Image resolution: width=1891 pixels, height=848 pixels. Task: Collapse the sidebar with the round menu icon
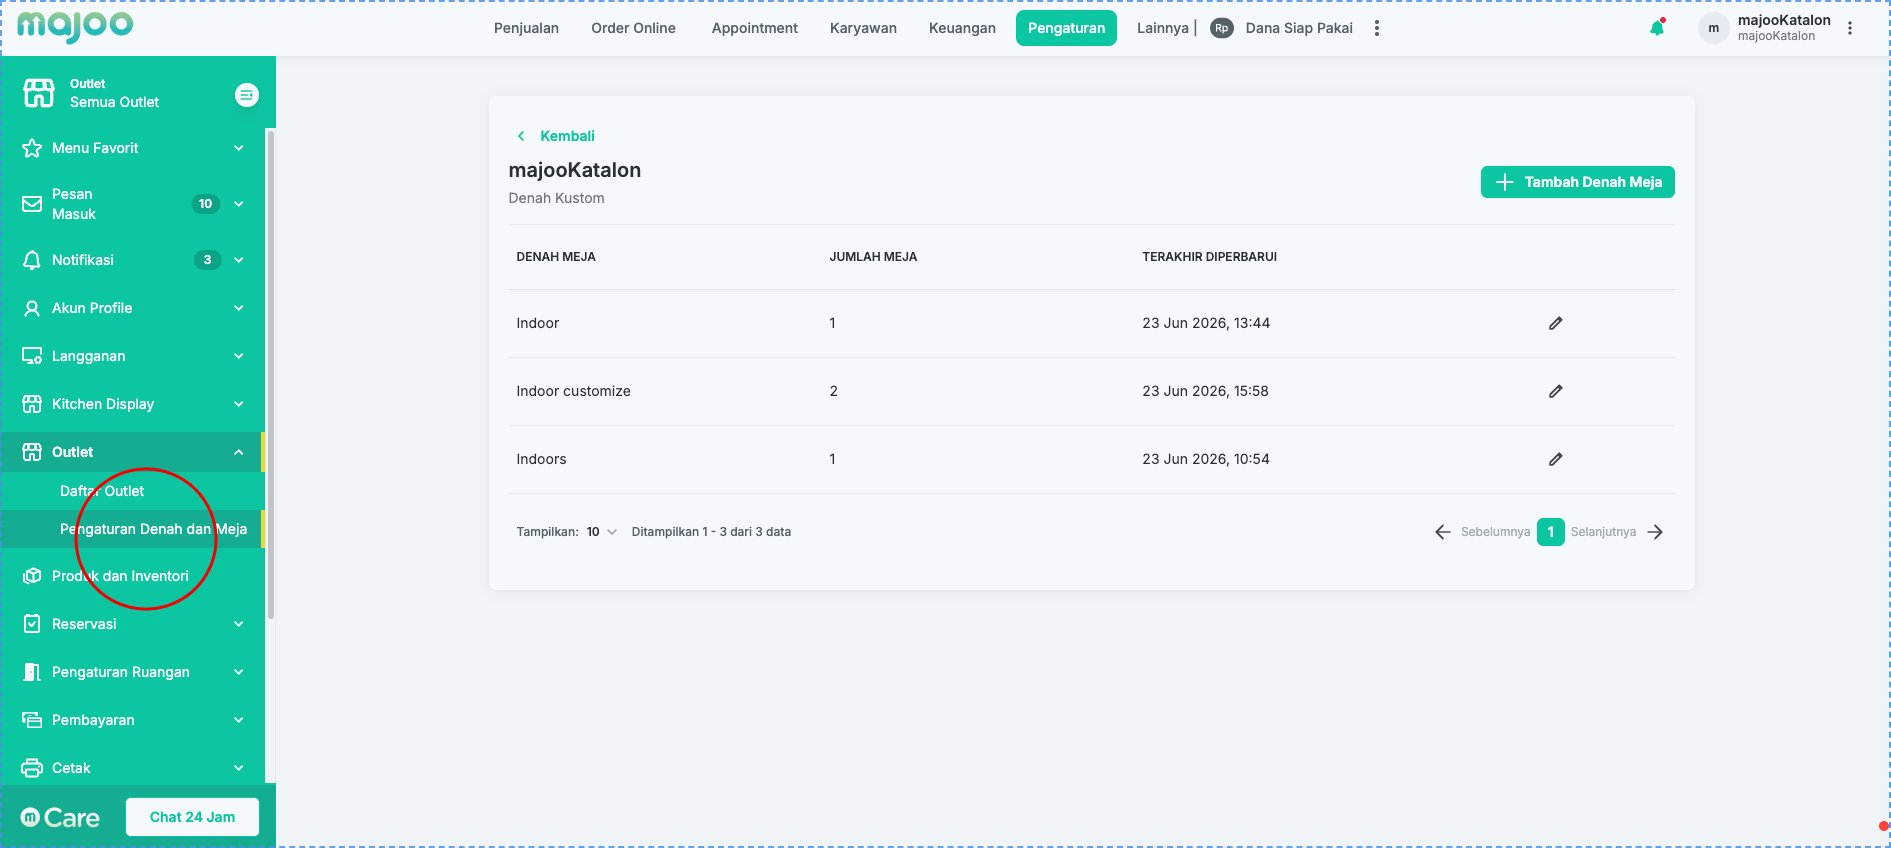pyautogui.click(x=247, y=94)
